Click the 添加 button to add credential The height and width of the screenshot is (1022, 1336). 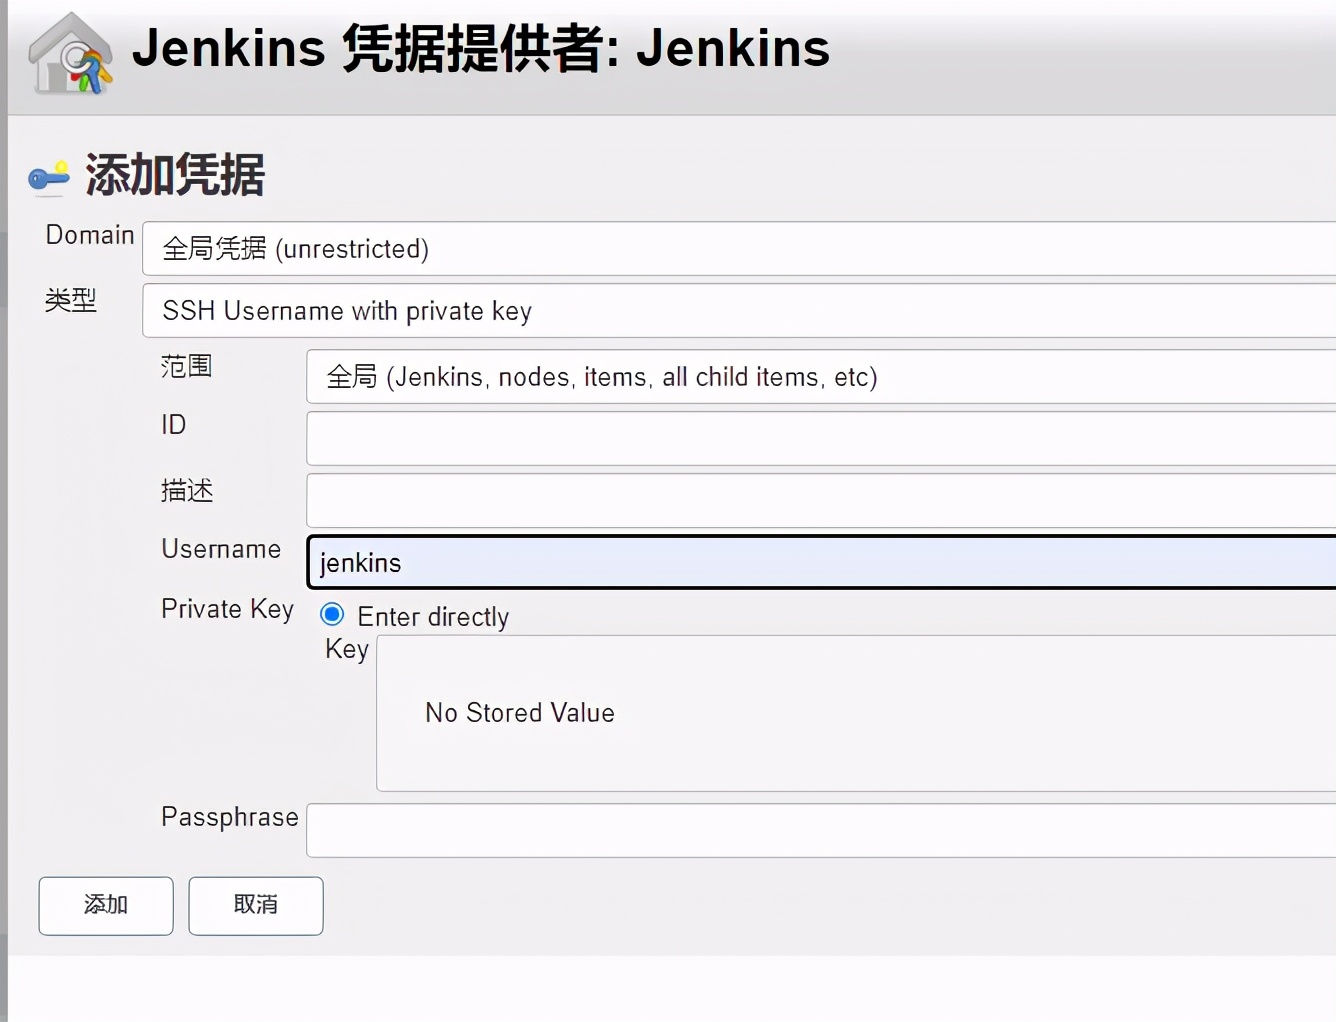(105, 905)
